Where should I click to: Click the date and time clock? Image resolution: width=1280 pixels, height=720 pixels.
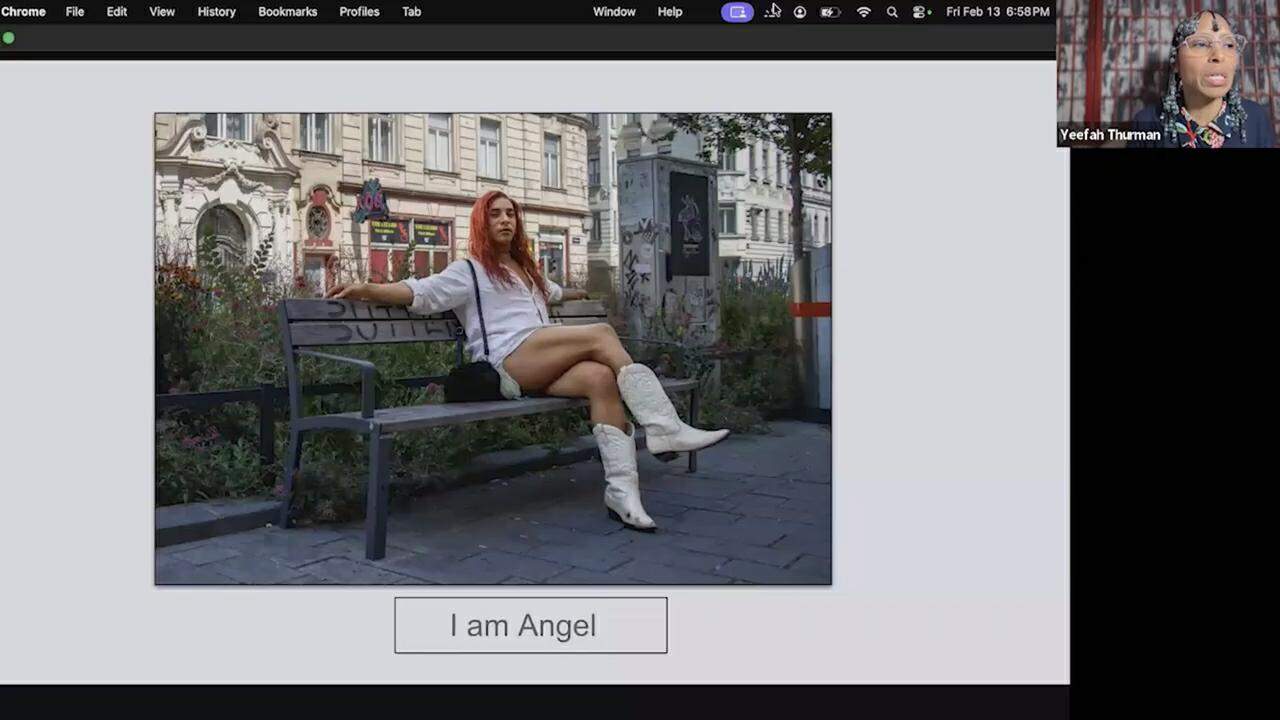[997, 12]
